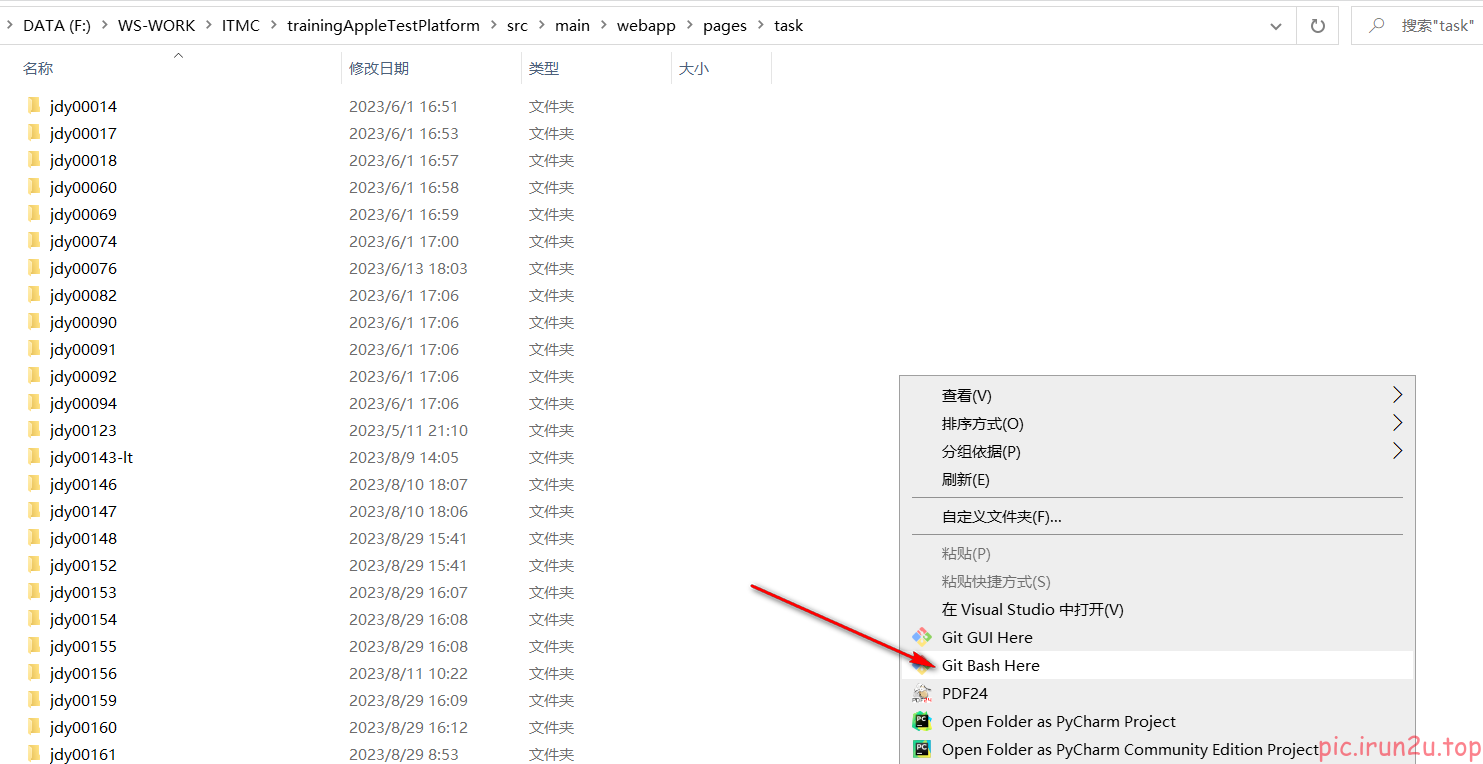Choose 自定义文件夹(F)... menu entry
Viewport: 1483px width, 764px height.
(1001, 517)
